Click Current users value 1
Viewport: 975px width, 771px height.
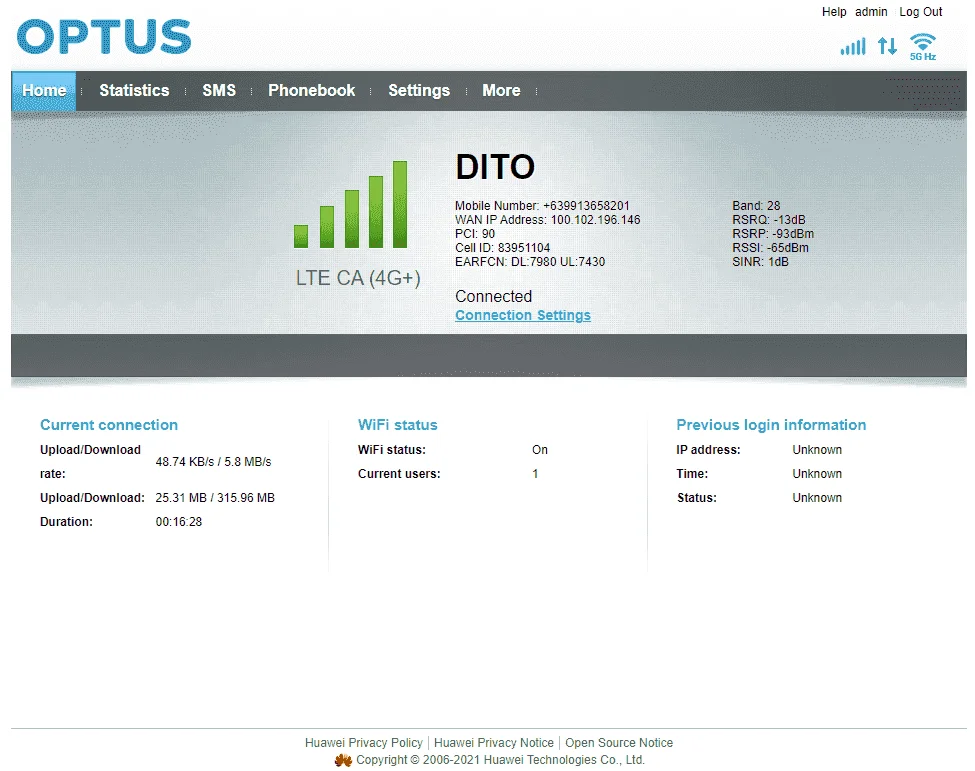pos(535,474)
